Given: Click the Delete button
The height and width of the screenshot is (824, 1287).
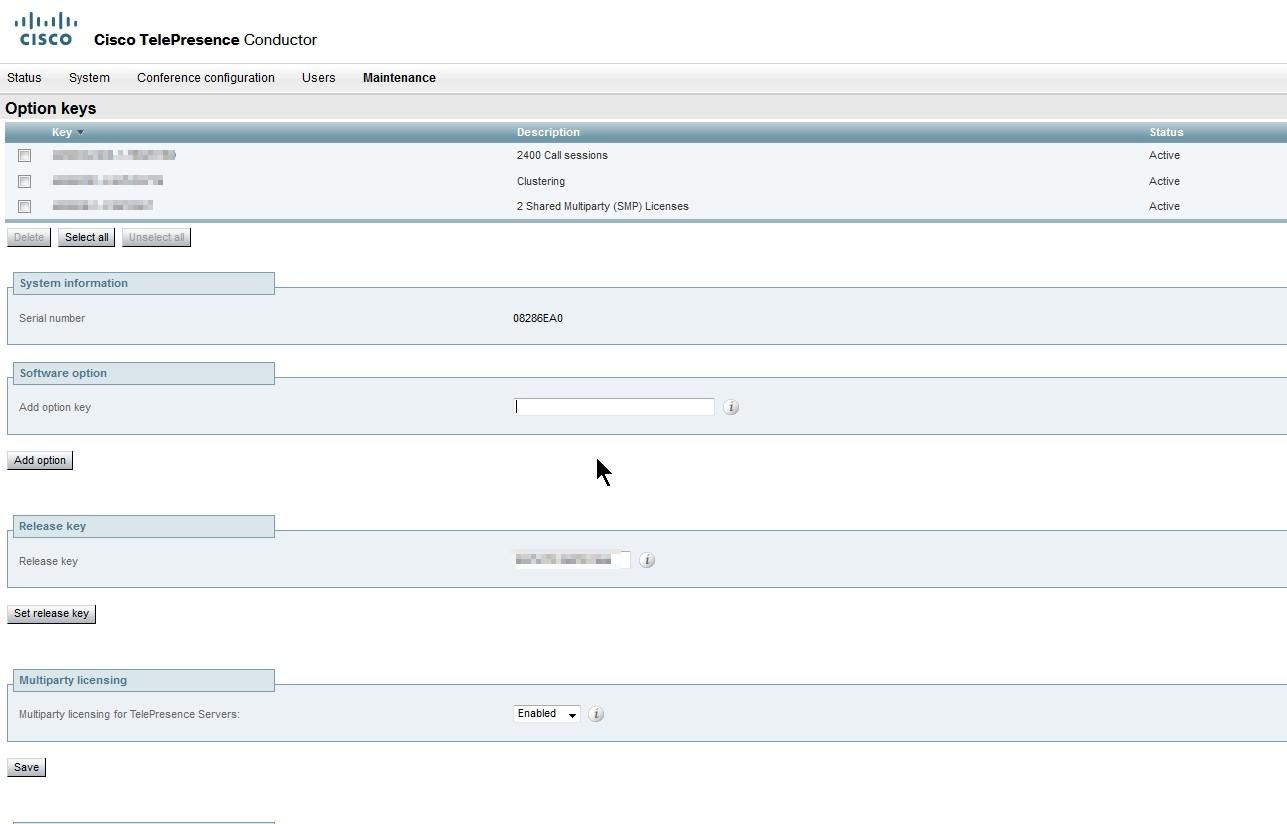Looking at the screenshot, I should click(29, 237).
